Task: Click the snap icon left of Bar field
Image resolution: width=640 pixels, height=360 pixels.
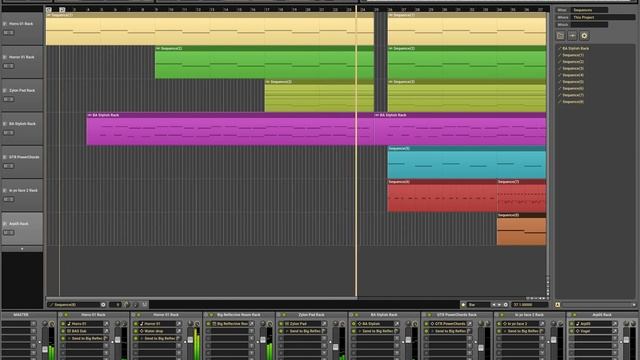Action: [x=463, y=304]
